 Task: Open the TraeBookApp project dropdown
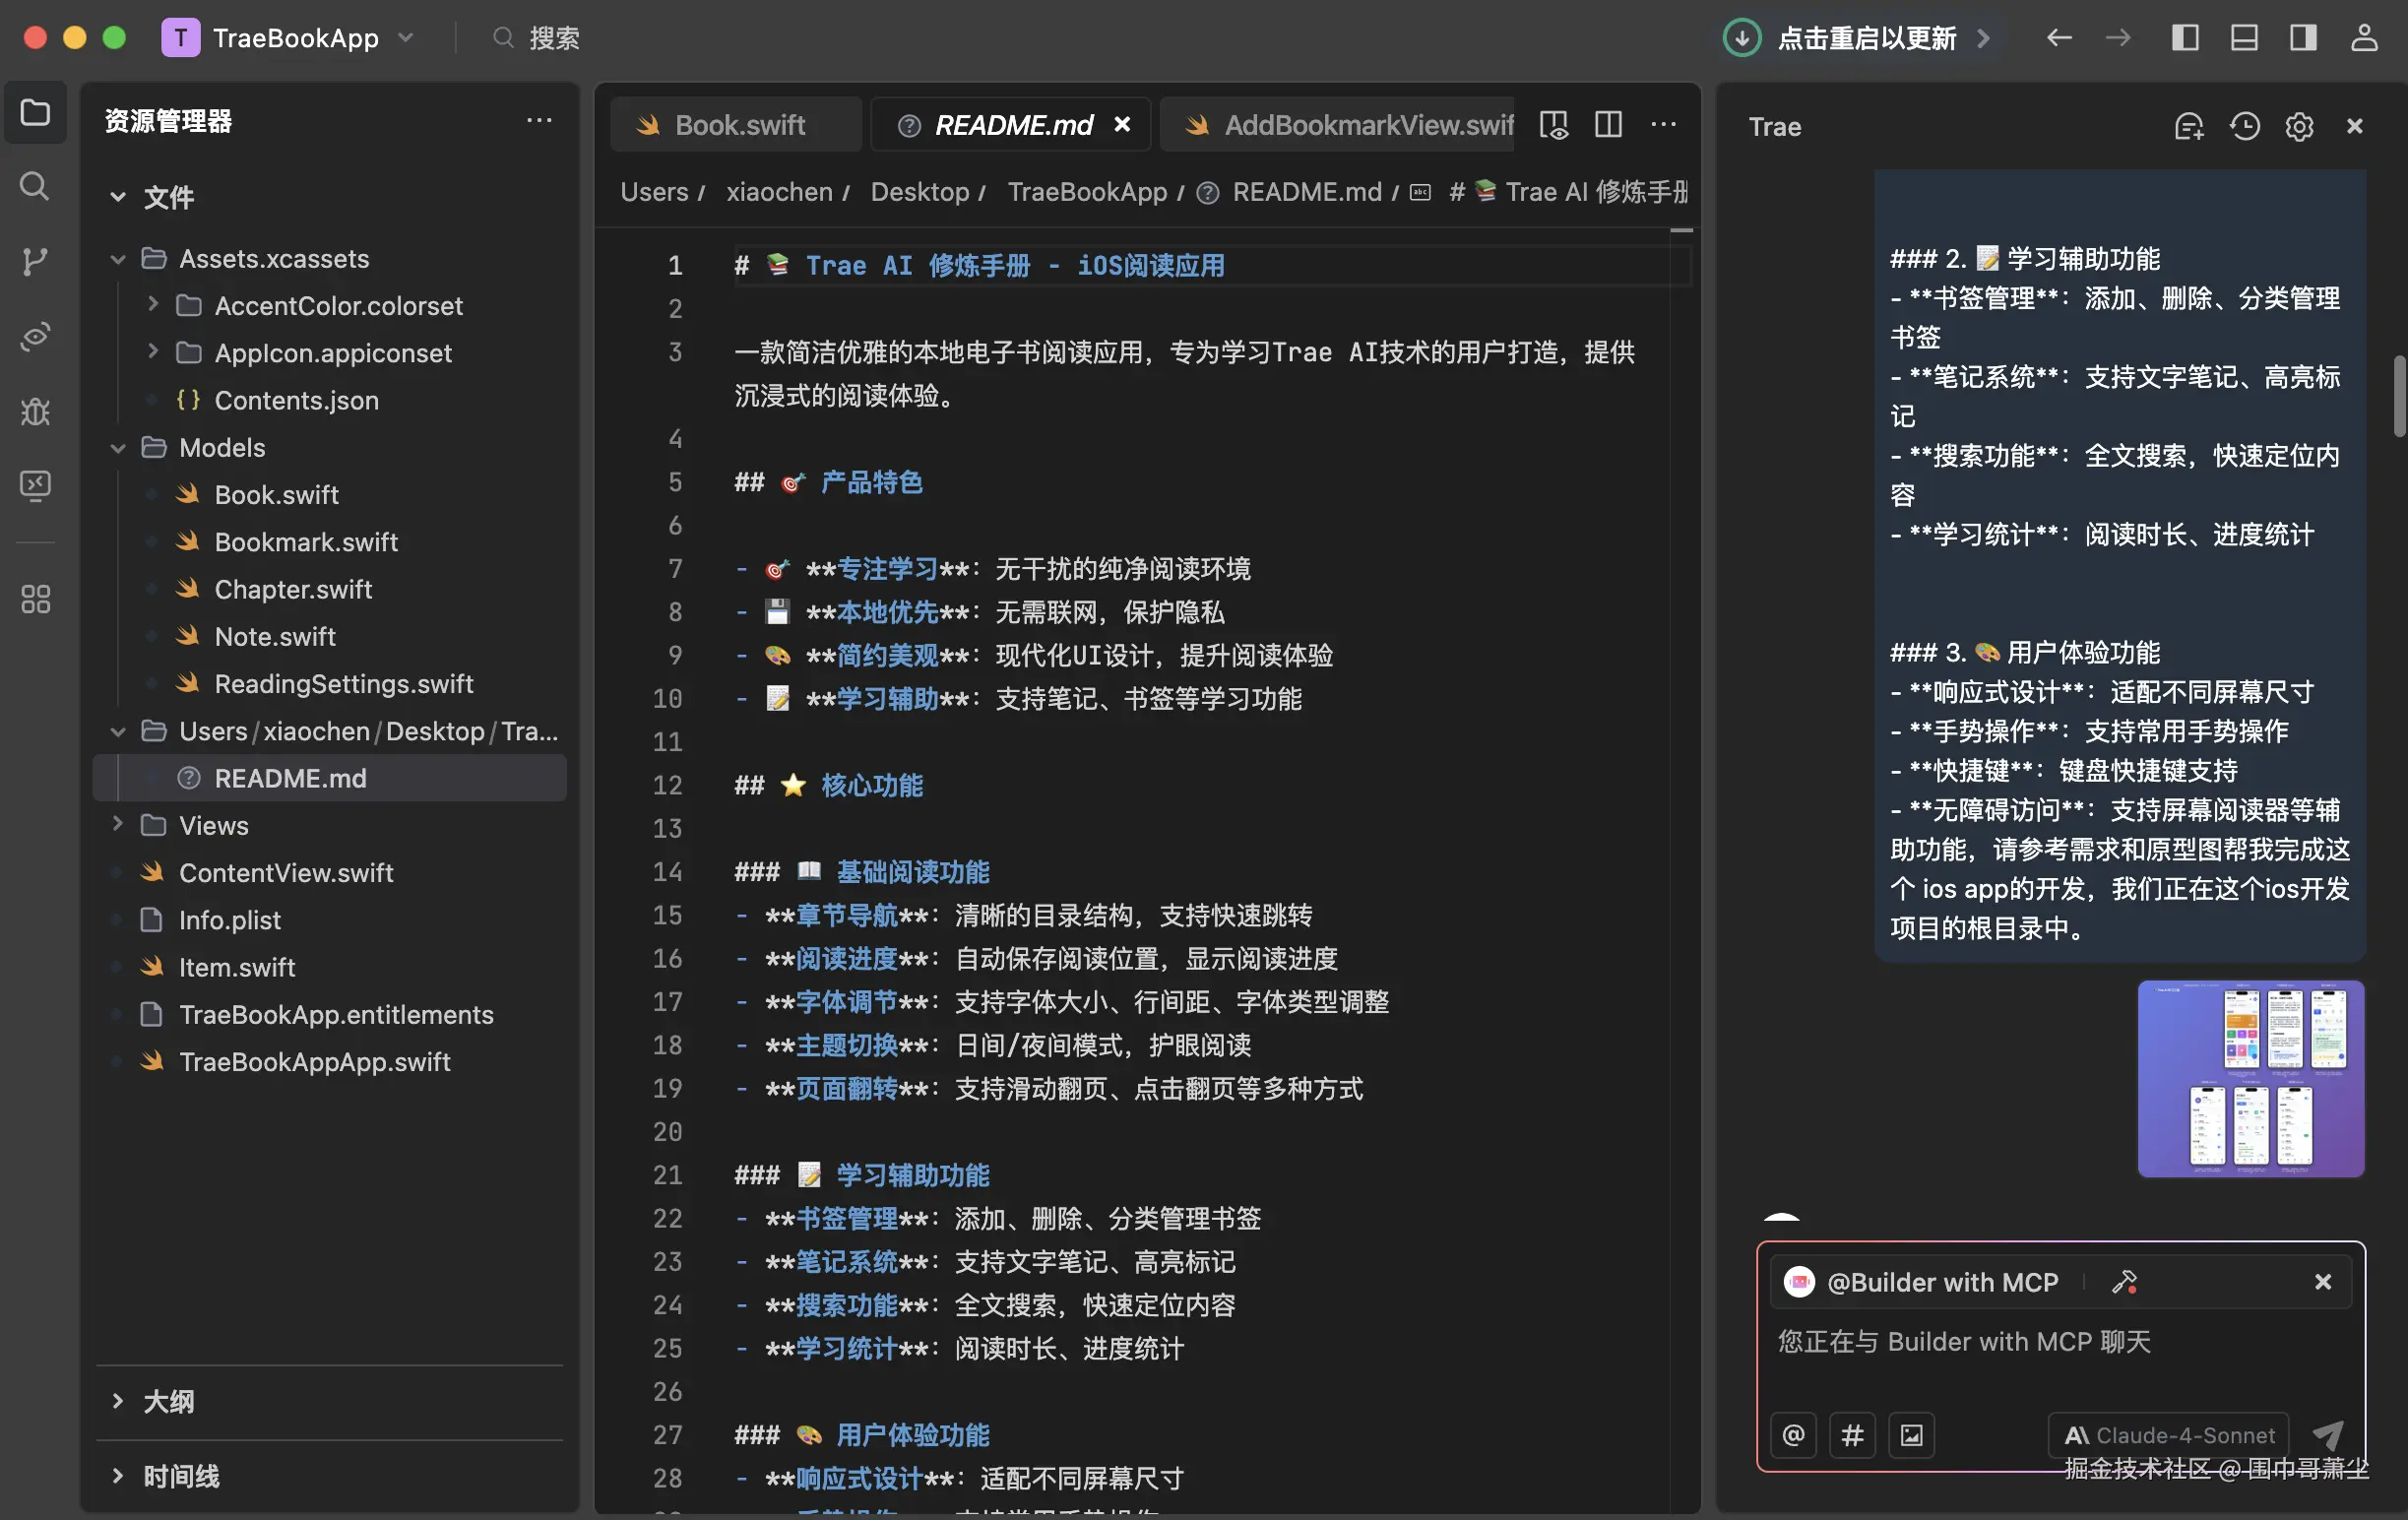click(406, 38)
